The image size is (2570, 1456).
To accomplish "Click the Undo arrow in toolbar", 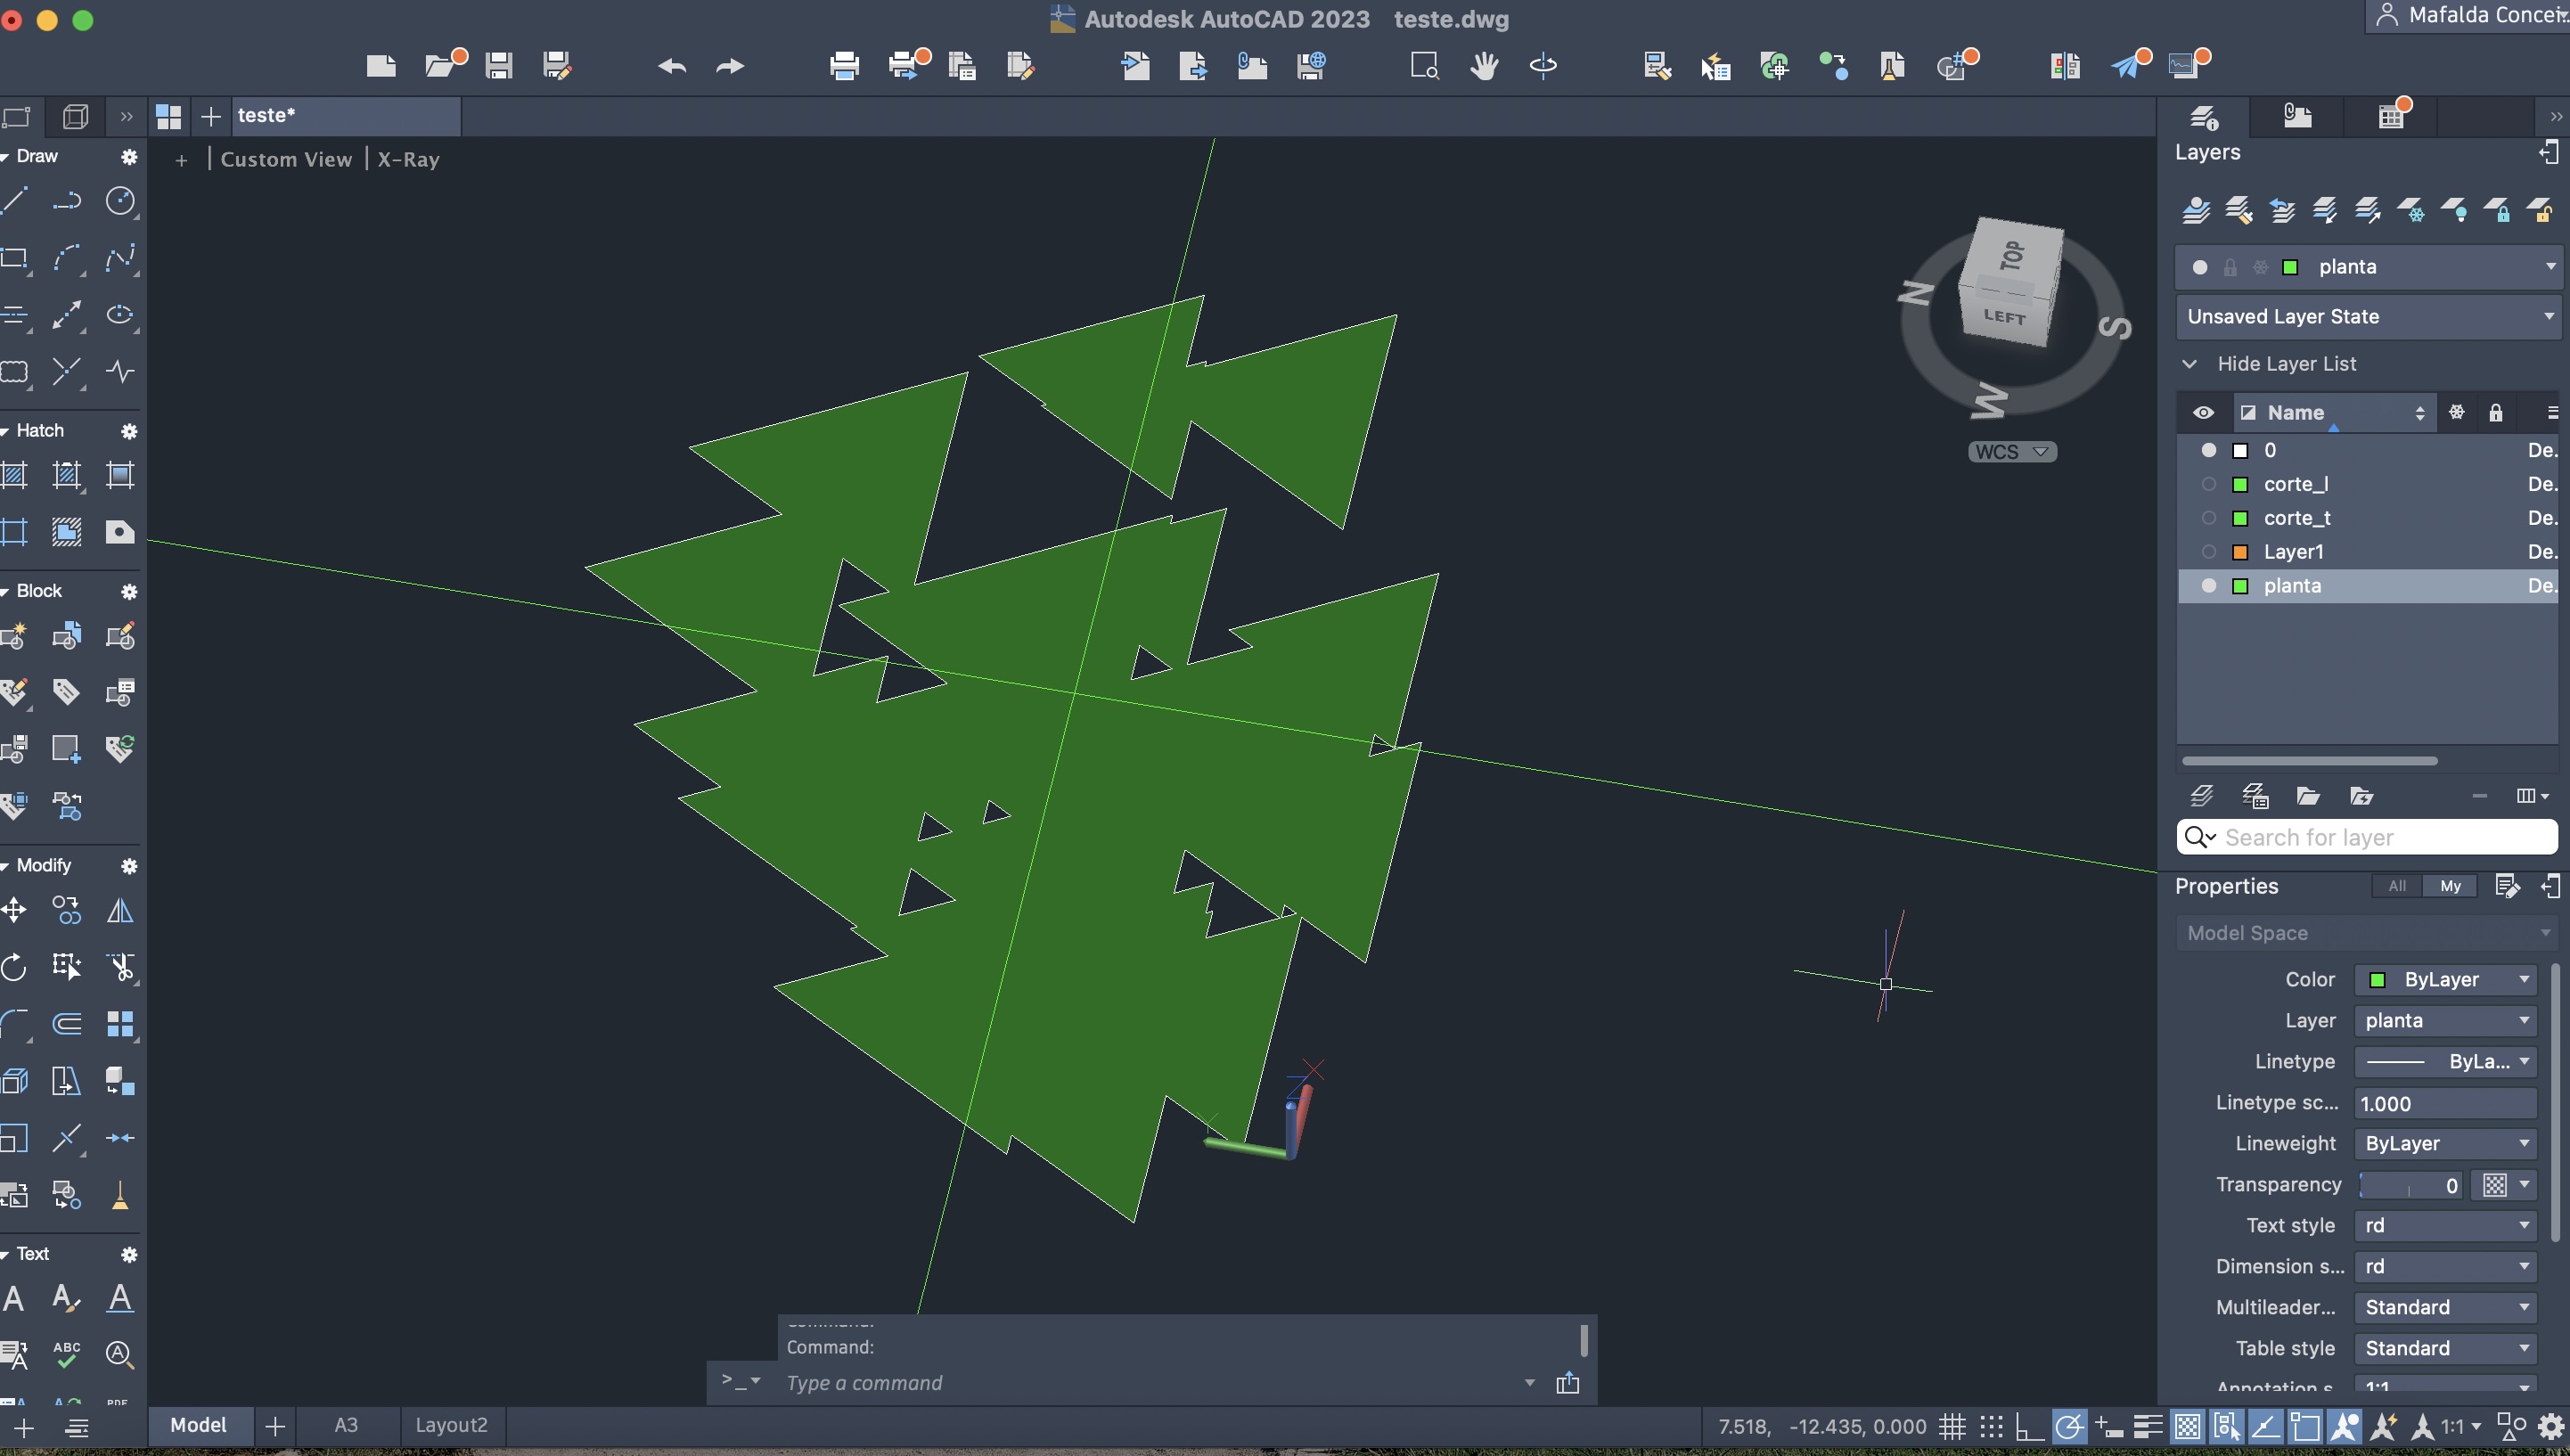I will [x=672, y=66].
